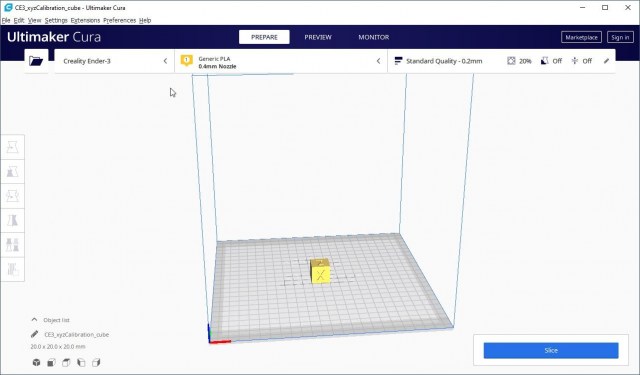Image resolution: width=640 pixels, height=375 pixels.
Task: Open the Extensions menu
Action: point(85,20)
